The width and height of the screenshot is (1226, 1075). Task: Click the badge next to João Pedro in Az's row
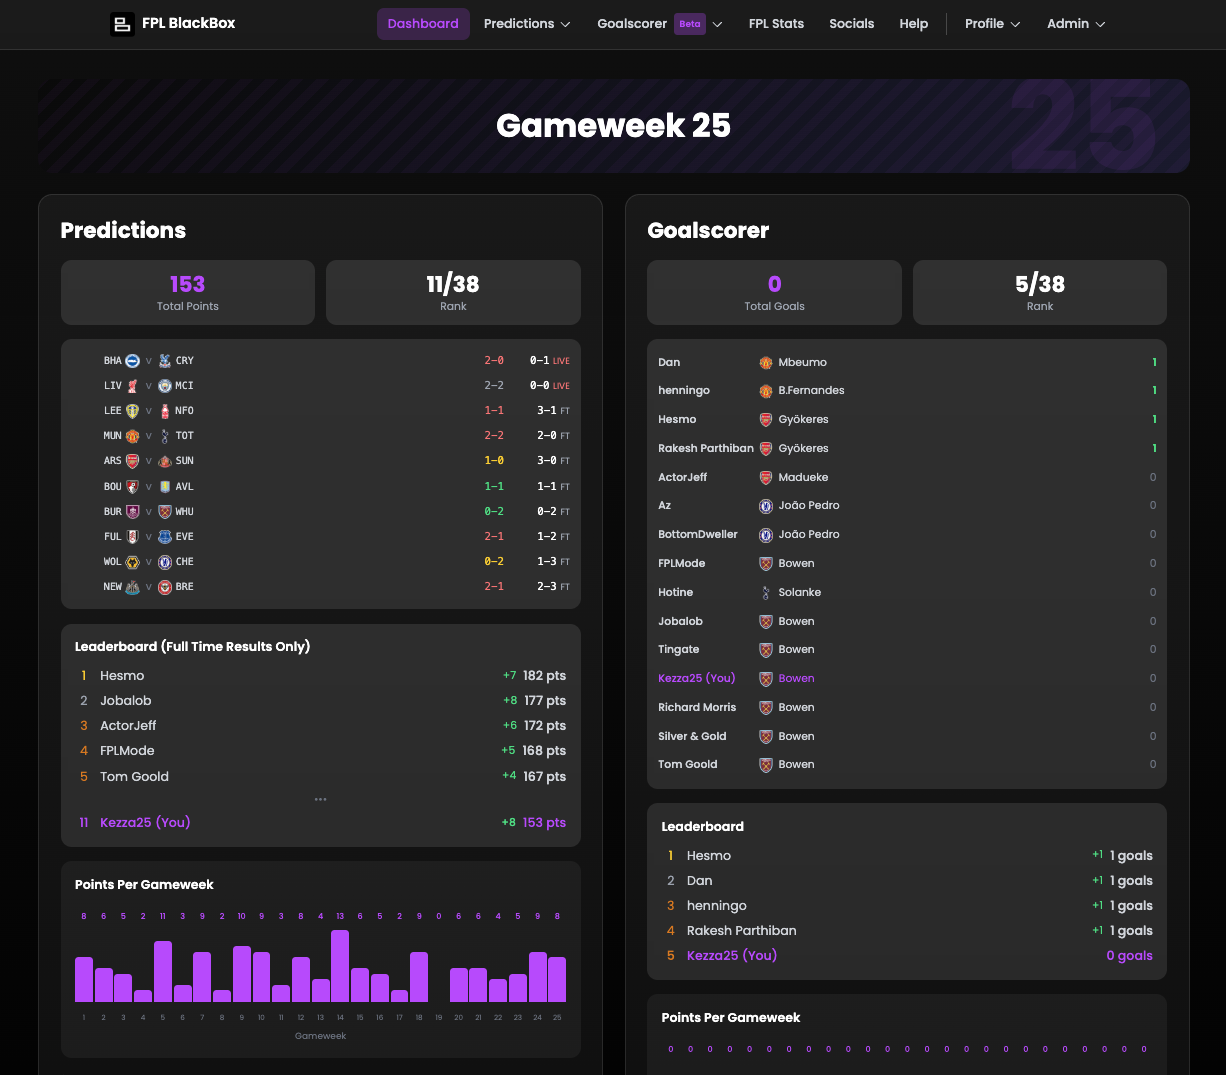765,505
